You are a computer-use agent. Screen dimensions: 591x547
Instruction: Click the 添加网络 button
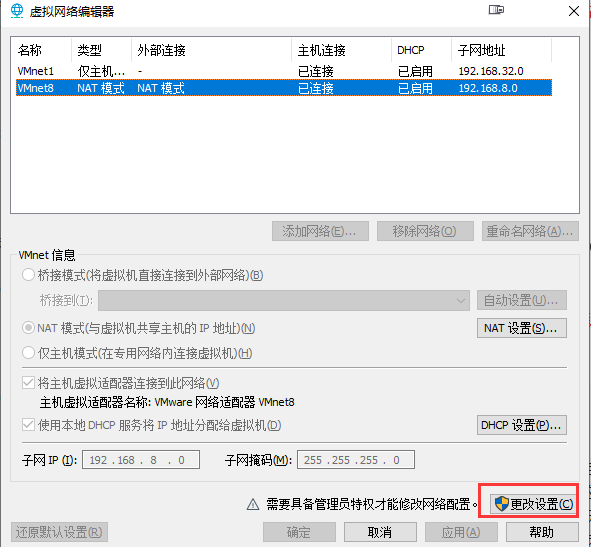click(x=320, y=231)
